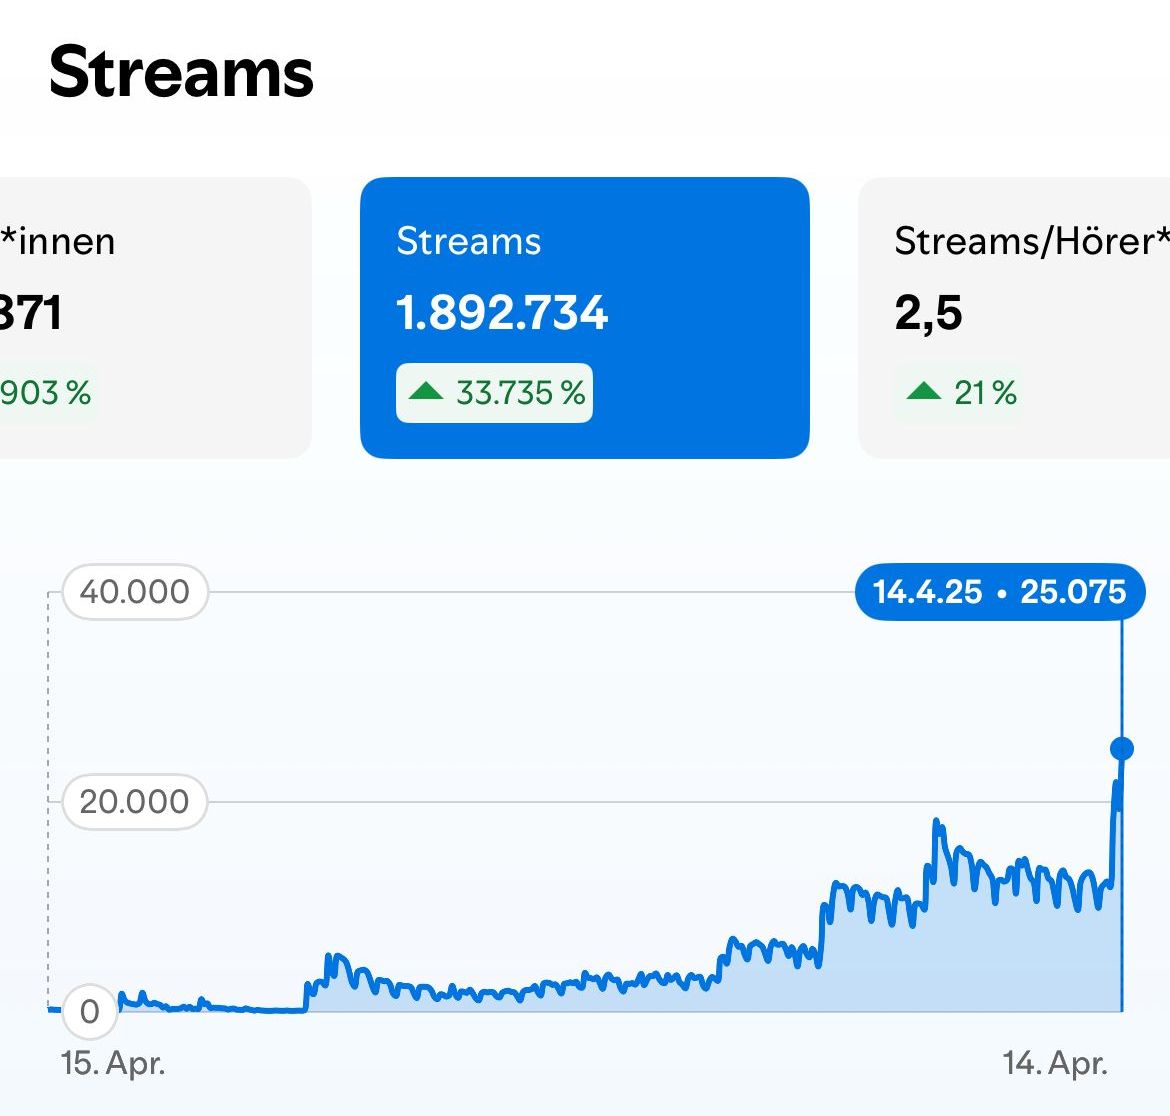Click the 40.000 y-axis label
The width and height of the screenshot is (1170, 1116).
click(x=135, y=592)
